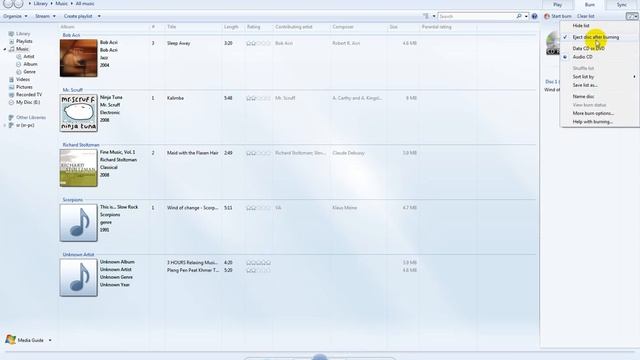Image resolution: width=640 pixels, height=360 pixels.
Task: Open the Recorded TV library icon
Action: point(11,95)
